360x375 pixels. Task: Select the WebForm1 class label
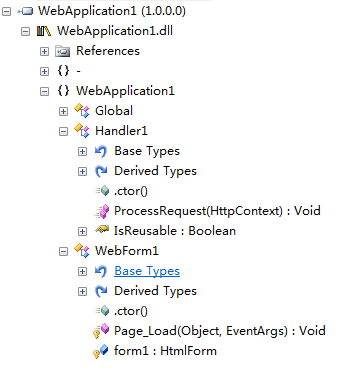(x=127, y=251)
